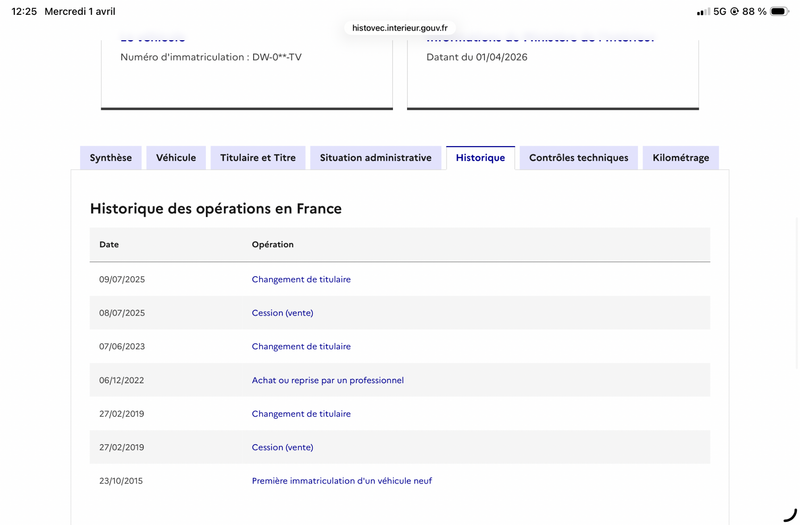Screen dimensions: 800x525
Task: Open Cession (vente) from 27/02/2019
Action: tap(282, 447)
